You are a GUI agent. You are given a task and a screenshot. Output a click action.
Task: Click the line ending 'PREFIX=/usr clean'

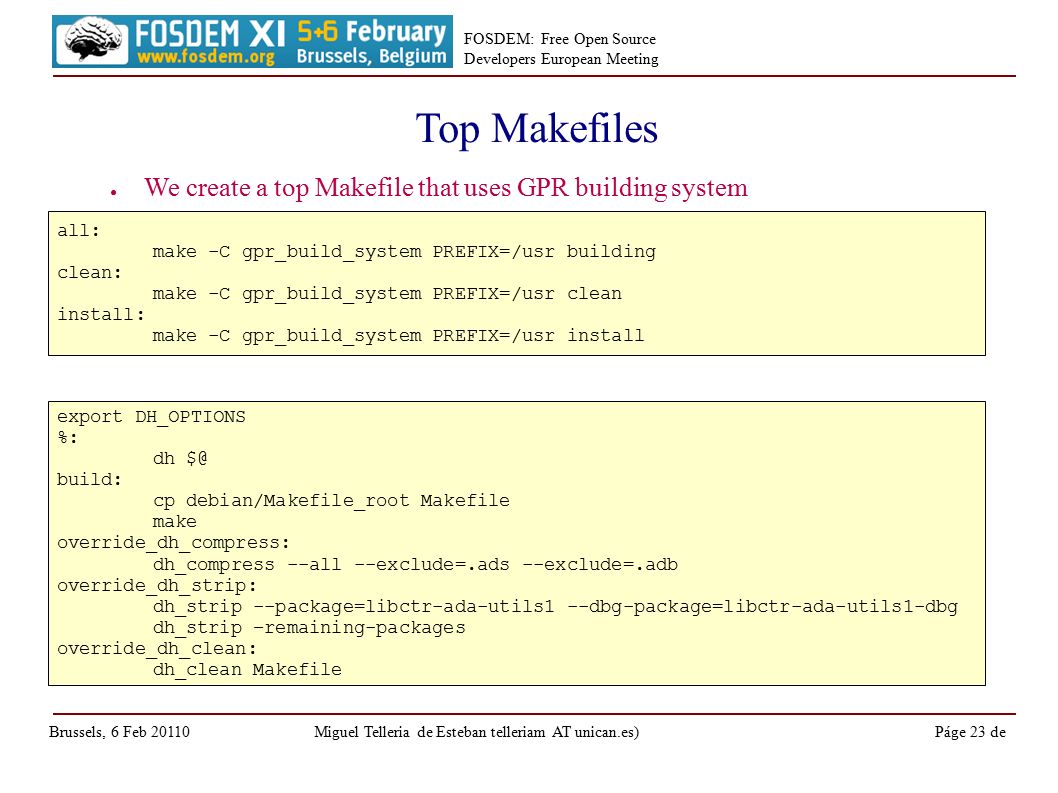click(387, 294)
